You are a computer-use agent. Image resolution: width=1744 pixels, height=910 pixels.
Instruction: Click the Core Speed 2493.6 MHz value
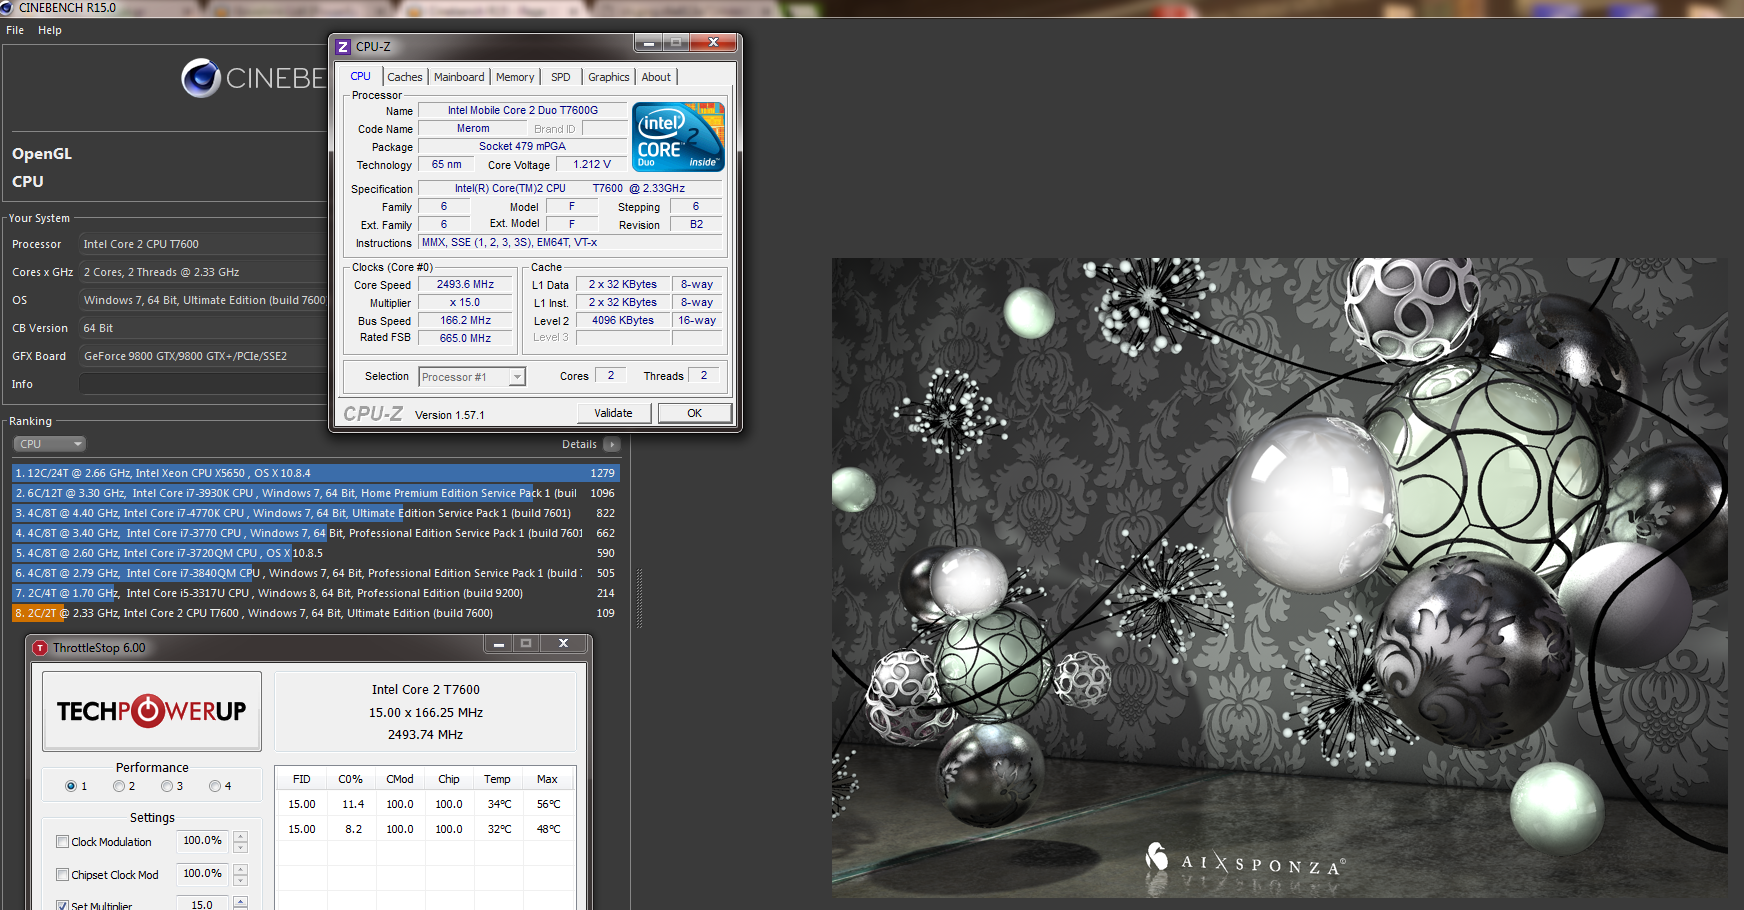(x=465, y=285)
